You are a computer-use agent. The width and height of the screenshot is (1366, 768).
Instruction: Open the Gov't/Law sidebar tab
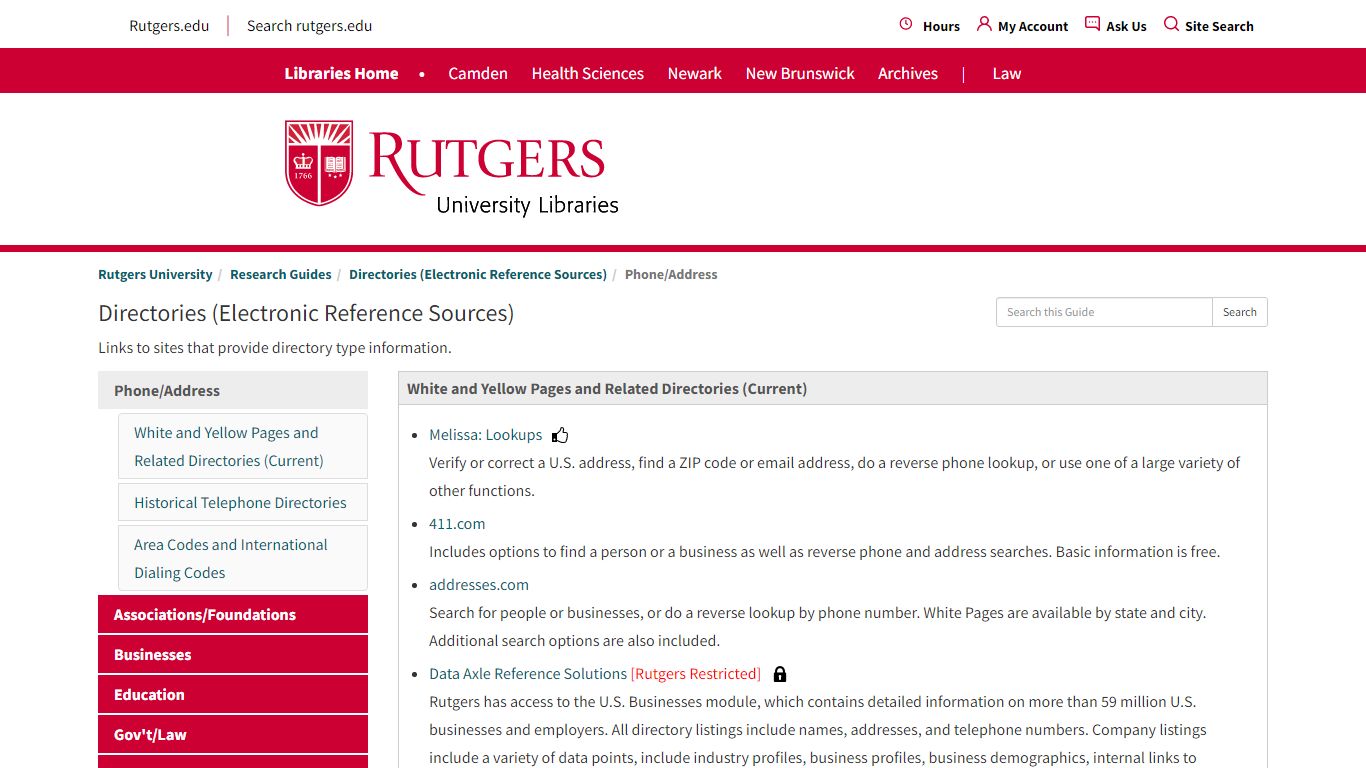pyautogui.click(x=233, y=734)
